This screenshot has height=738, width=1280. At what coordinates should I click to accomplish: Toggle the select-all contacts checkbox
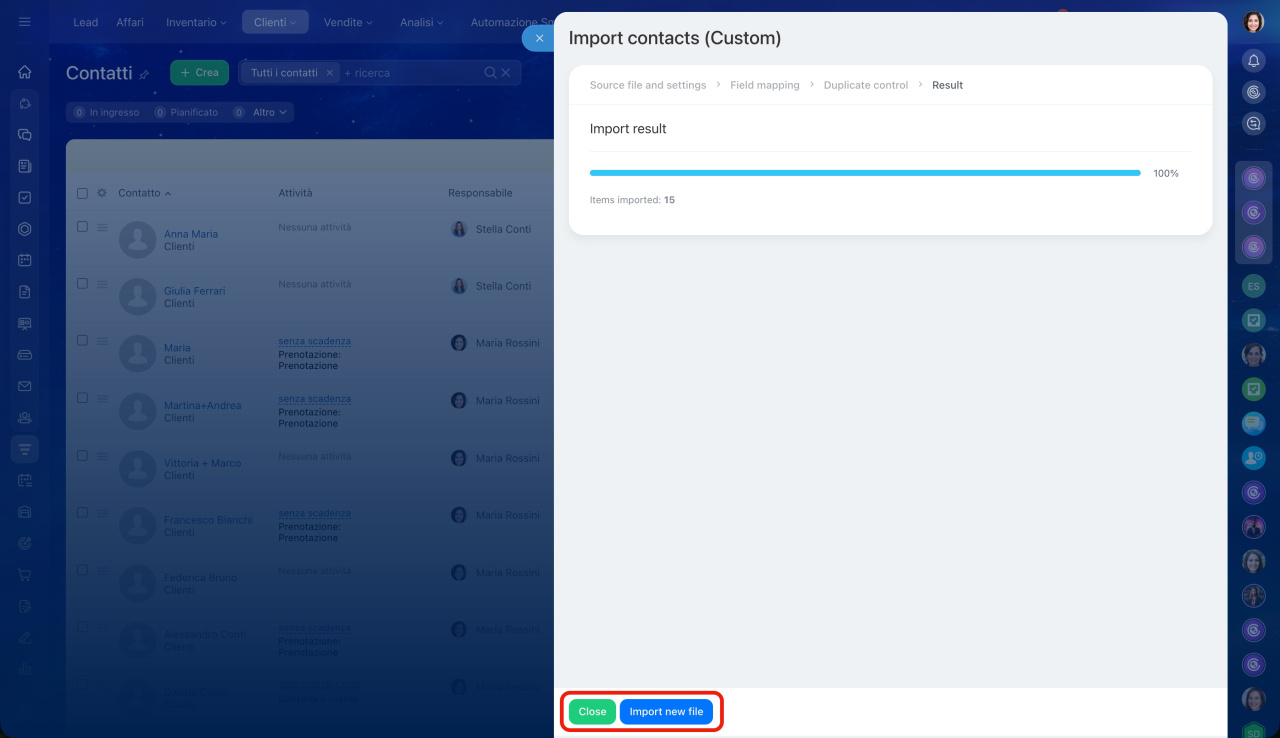tap(82, 193)
